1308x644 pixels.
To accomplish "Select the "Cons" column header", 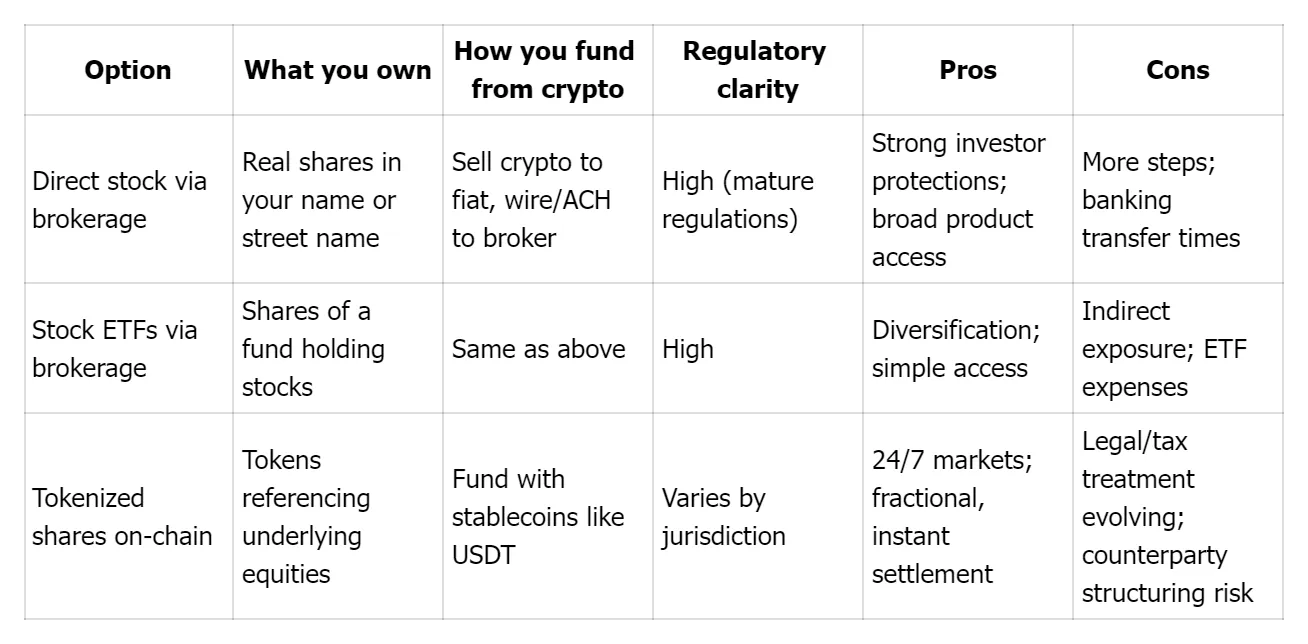I will 1177,70.
